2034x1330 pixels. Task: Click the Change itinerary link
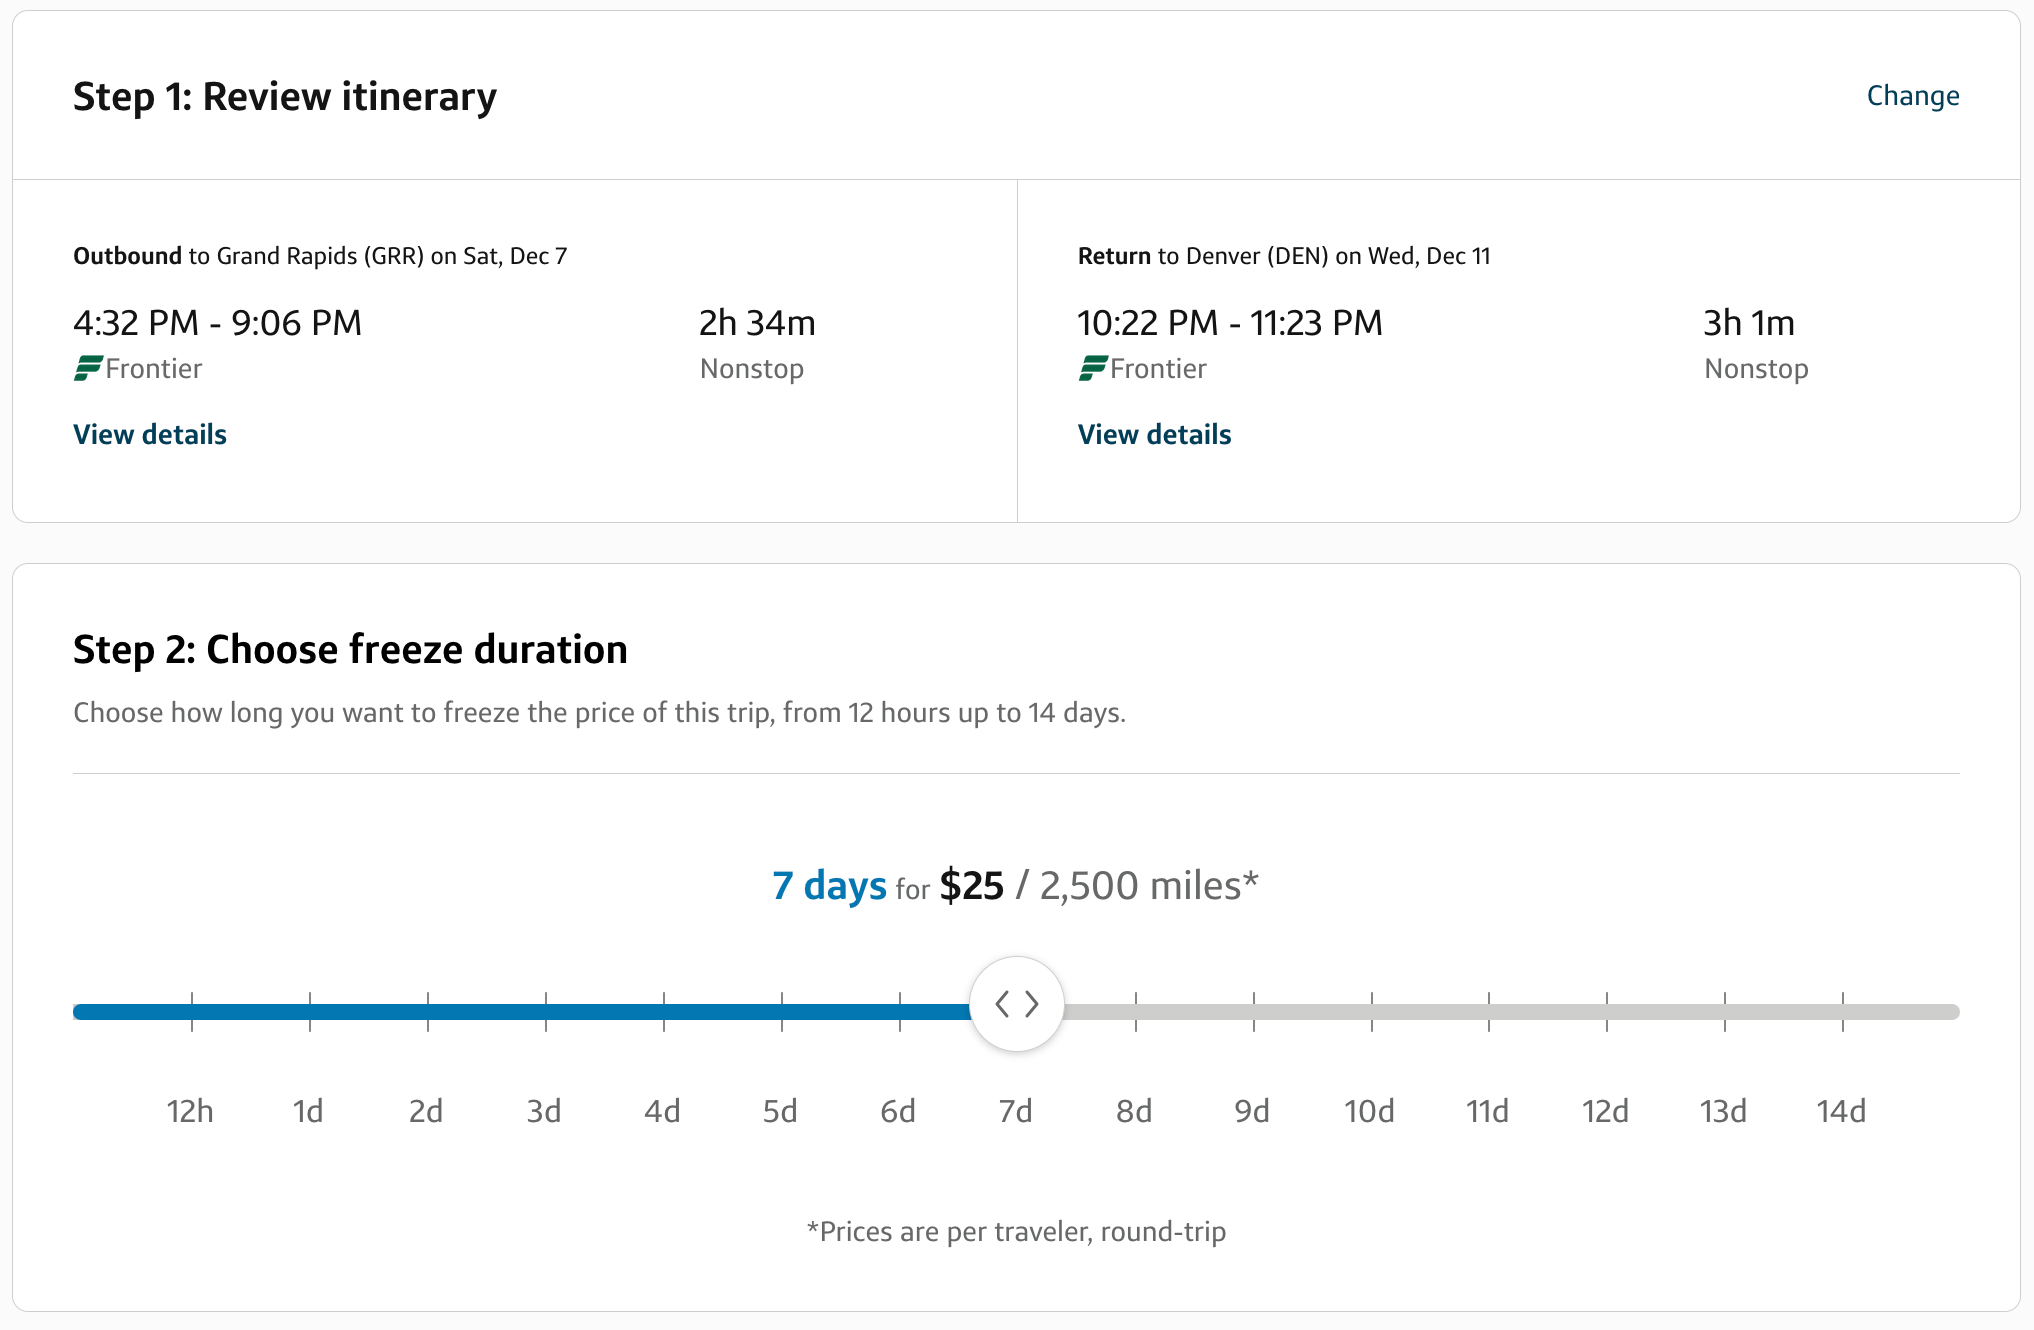pyautogui.click(x=1912, y=96)
